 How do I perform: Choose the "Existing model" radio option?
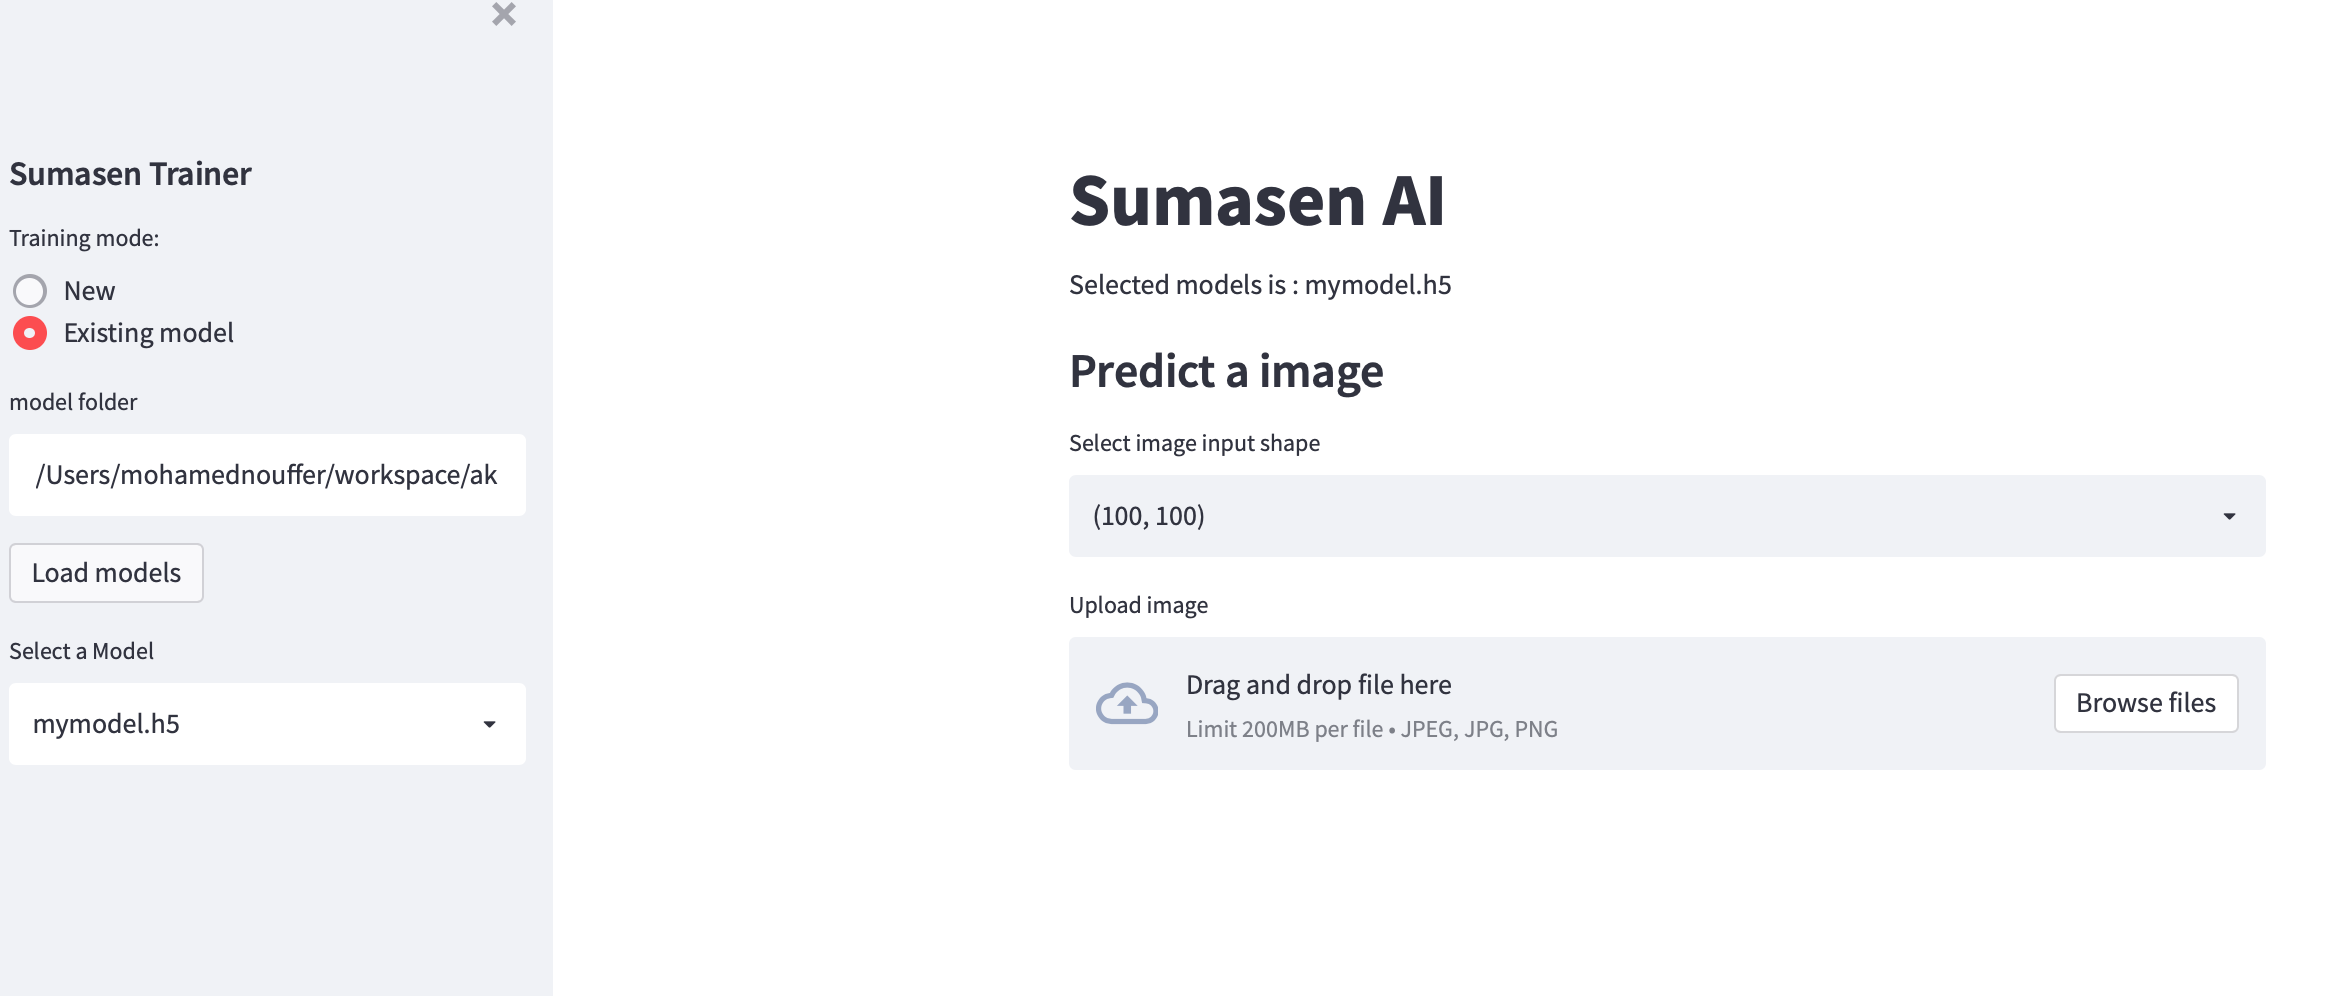point(30,333)
